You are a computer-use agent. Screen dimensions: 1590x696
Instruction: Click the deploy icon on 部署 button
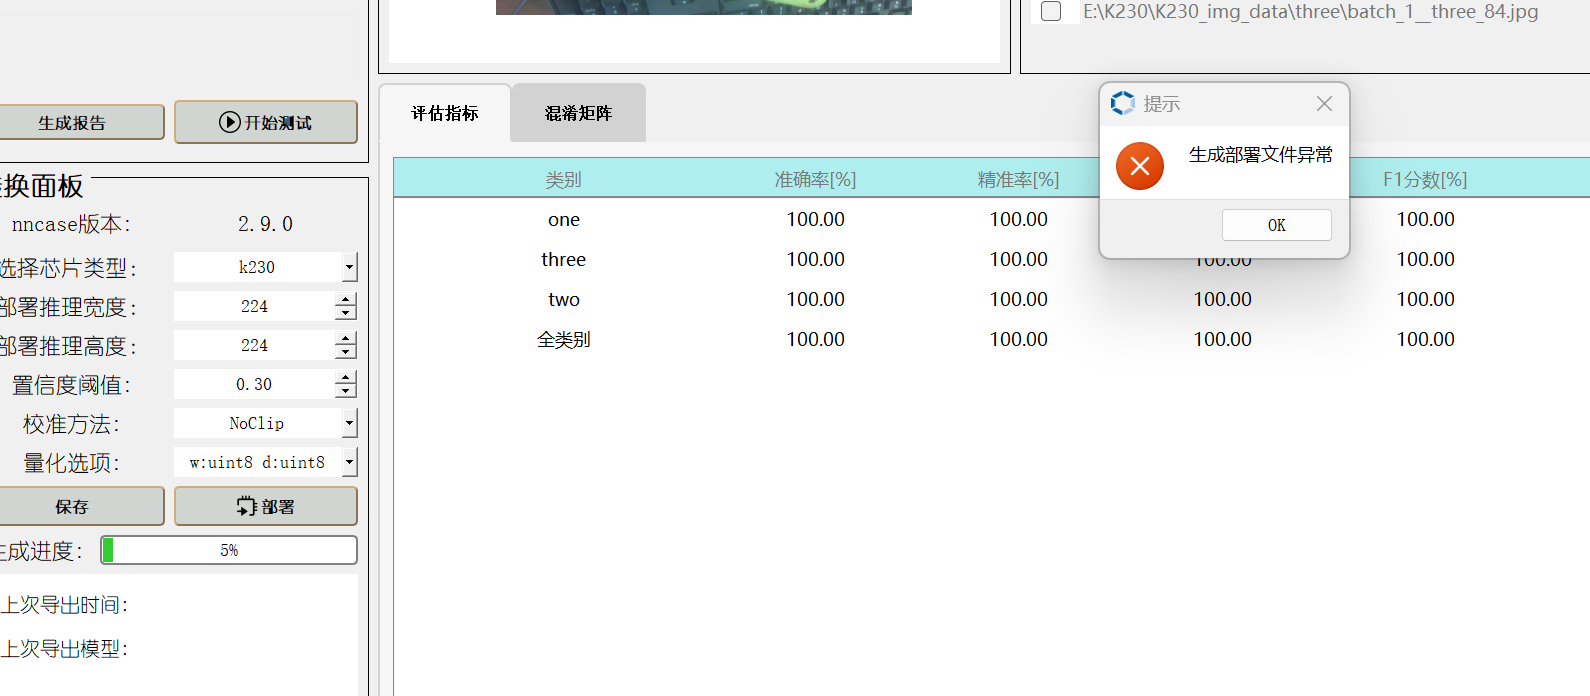(x=246, y=507)
